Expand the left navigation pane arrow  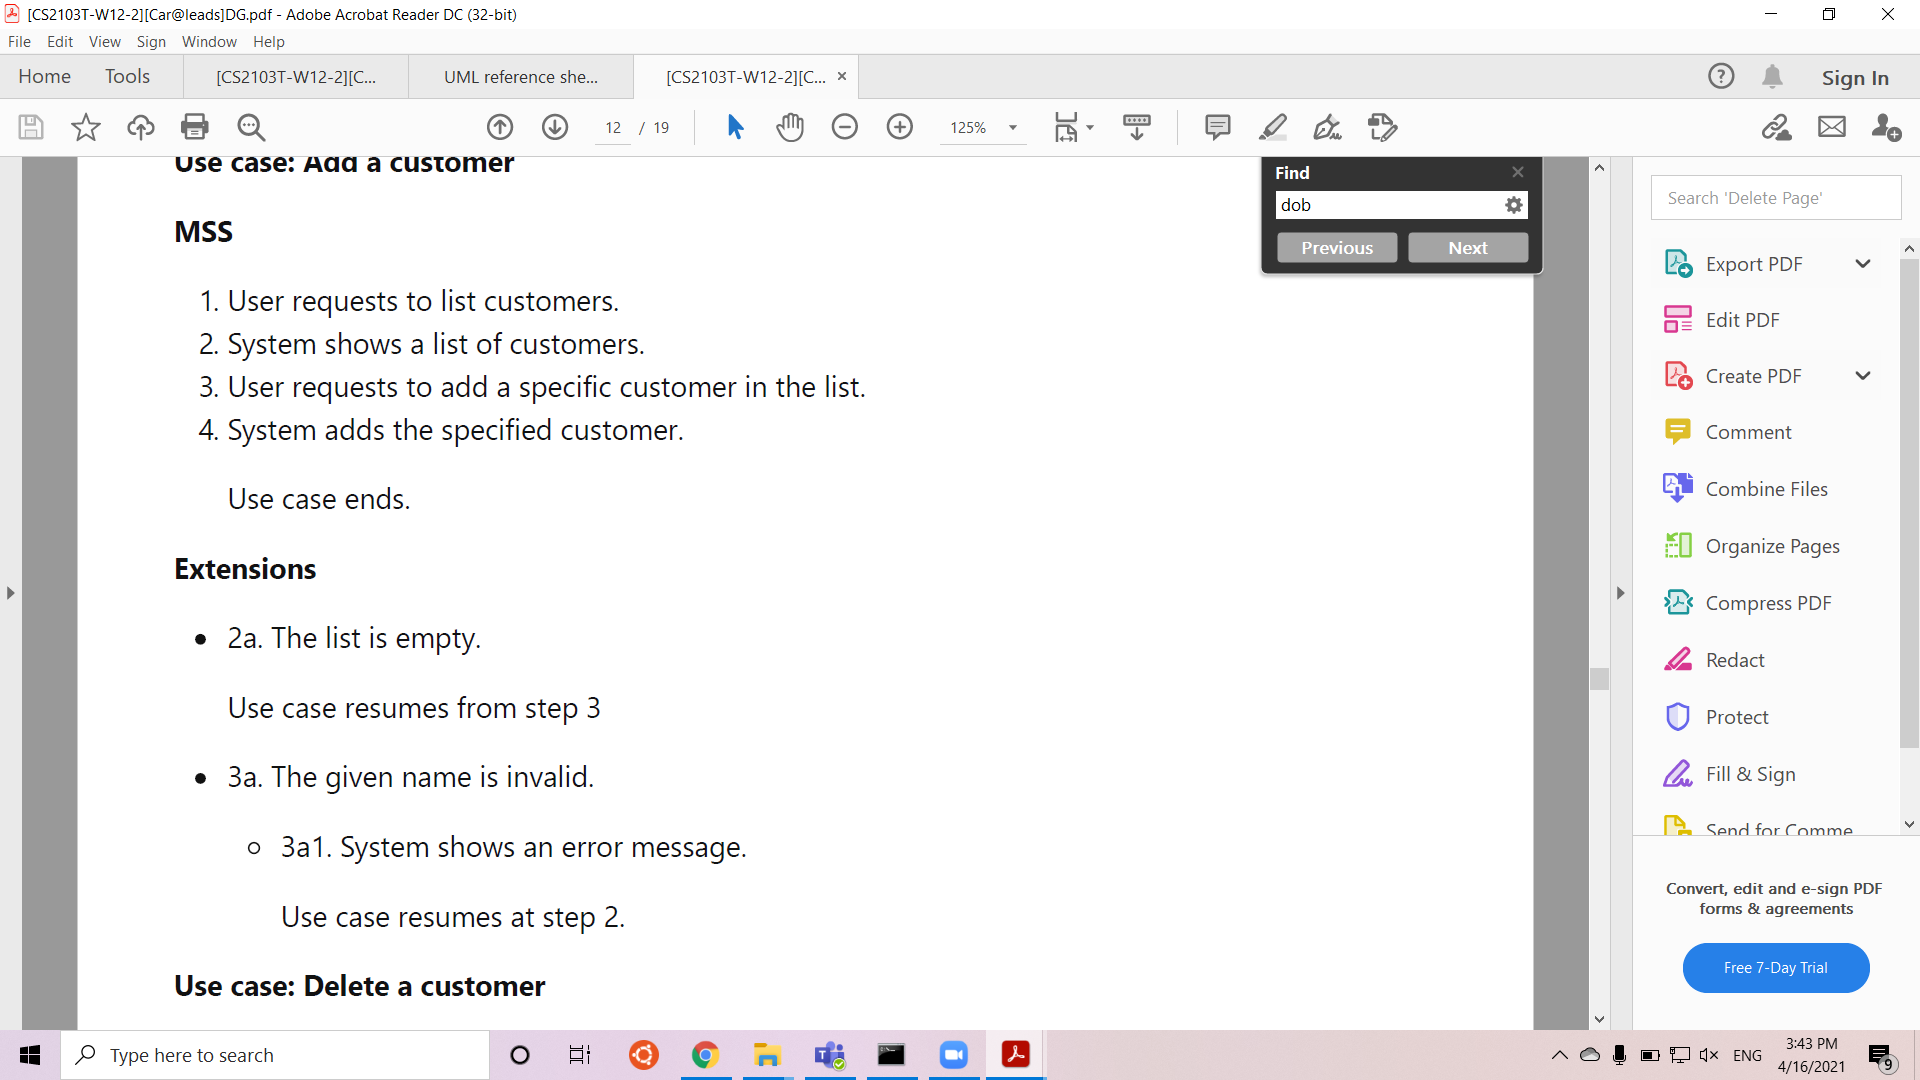[10, 593]
